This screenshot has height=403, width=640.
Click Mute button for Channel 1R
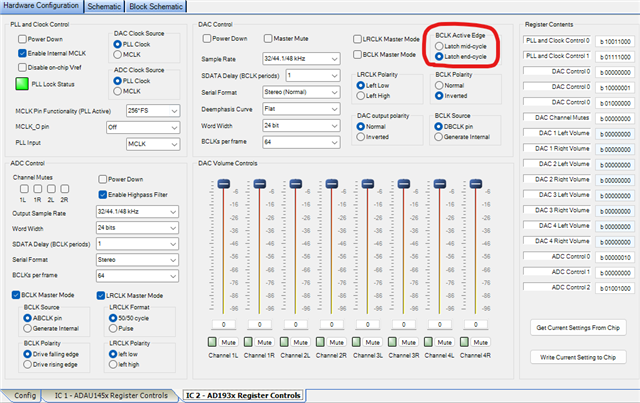tap(264, 342)
